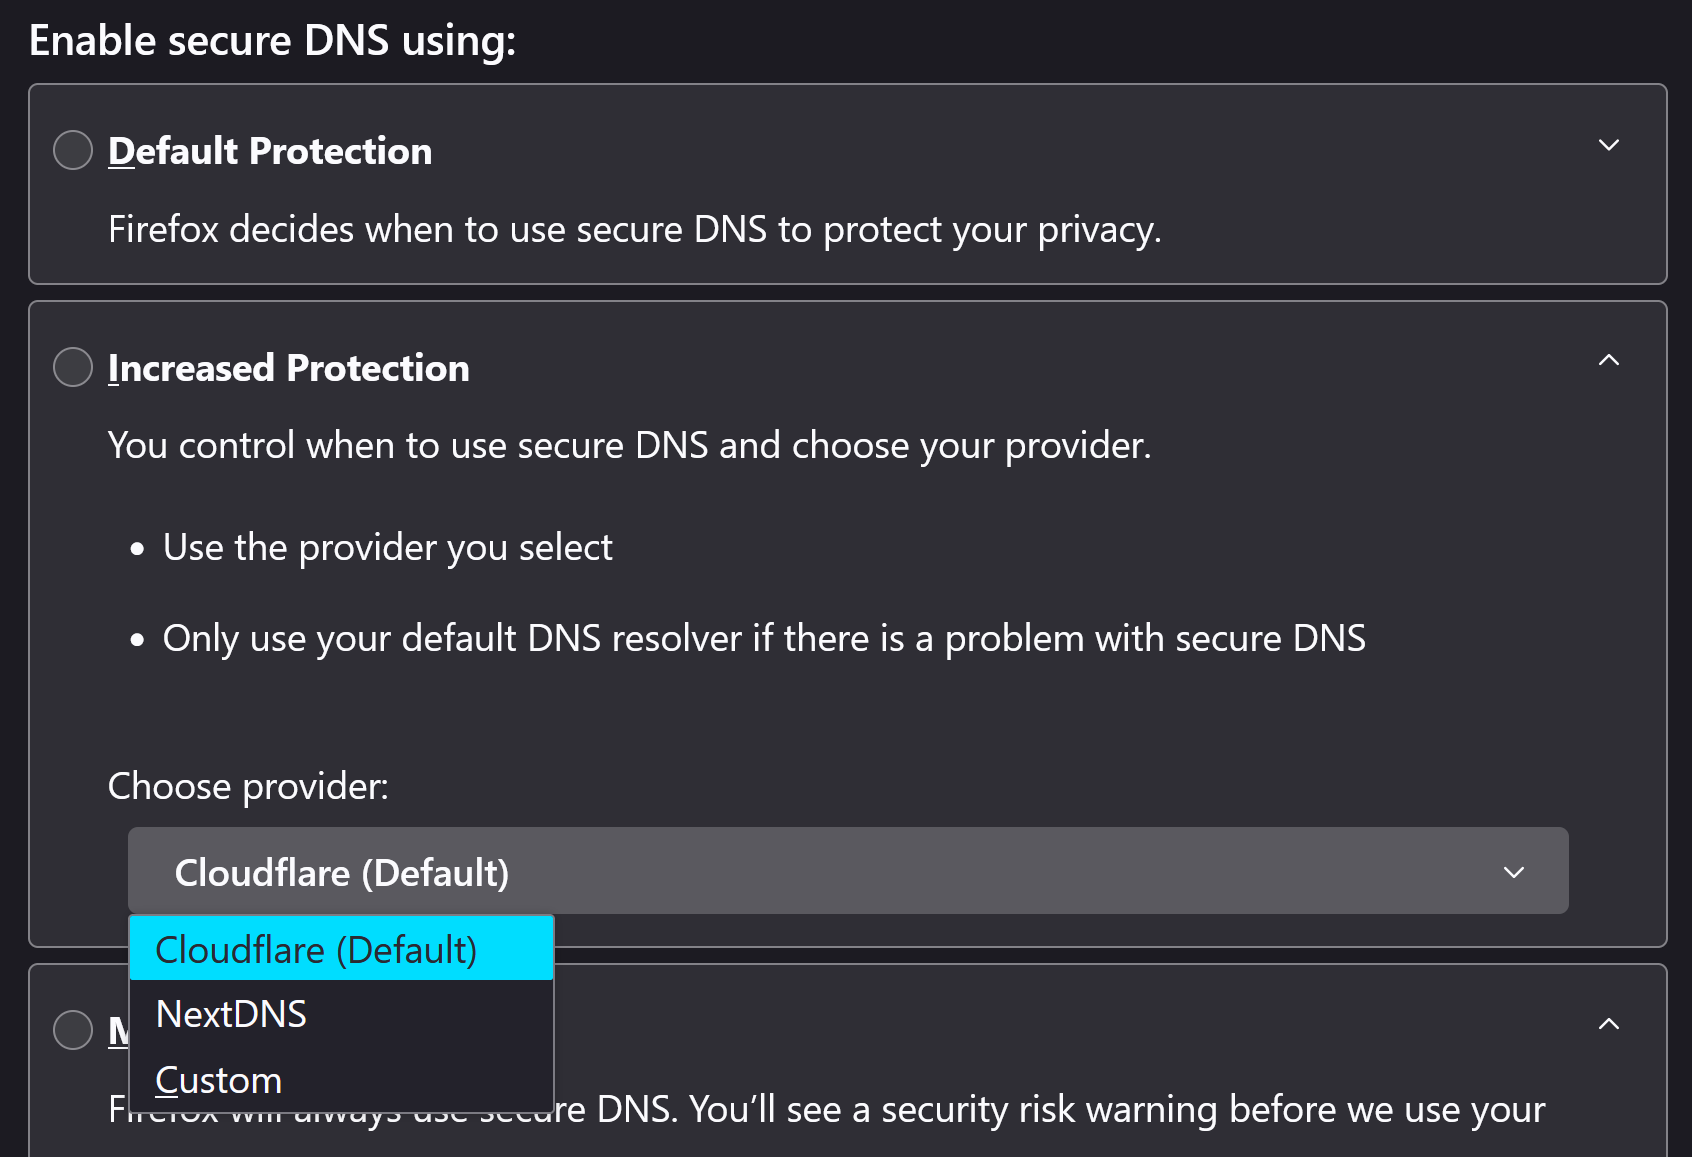Click the "Use the provider you select" bullet
Viewport: 1692px width, 1157px height.
point(387,548)
